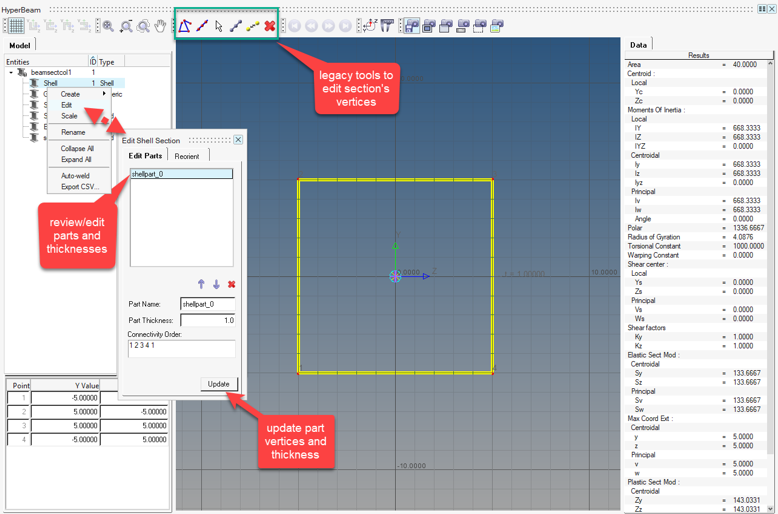The width and height of the screenshot is (778, 514).
Task: Select the triangle sketch vertices tool
Action: pyautogui.click(x=185, y=26)
